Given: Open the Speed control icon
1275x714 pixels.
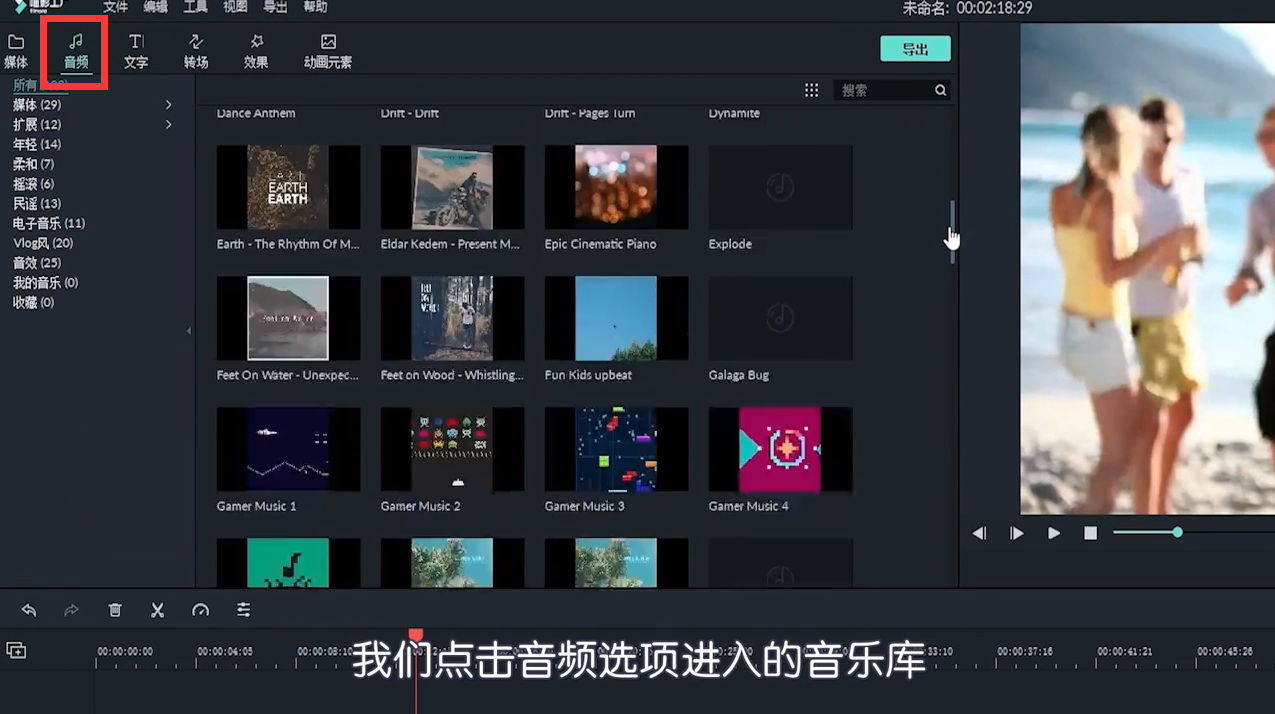Looking at the screenshot, I should pos(200,609).
